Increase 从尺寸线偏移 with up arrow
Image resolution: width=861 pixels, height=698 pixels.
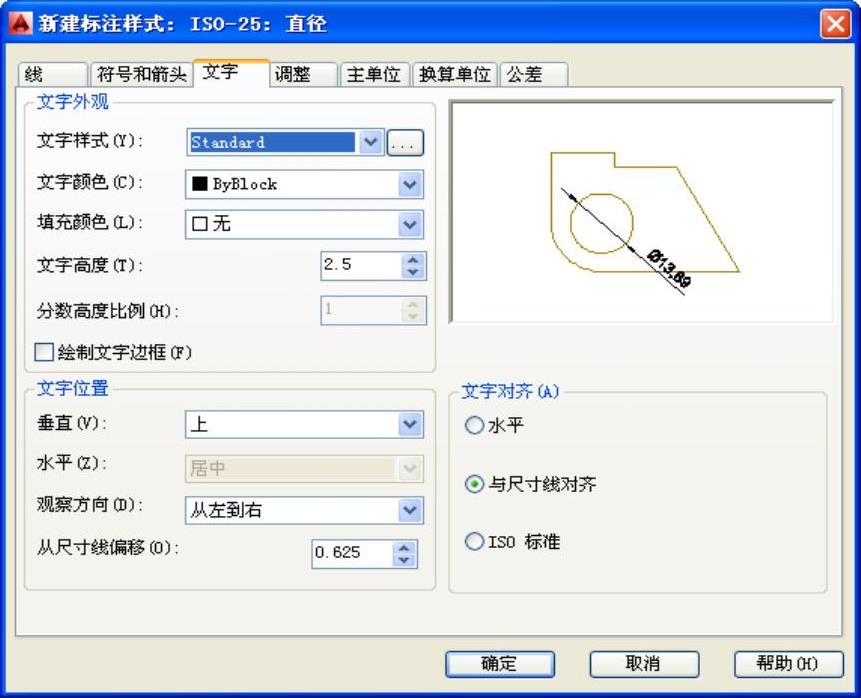coord(404,548)
